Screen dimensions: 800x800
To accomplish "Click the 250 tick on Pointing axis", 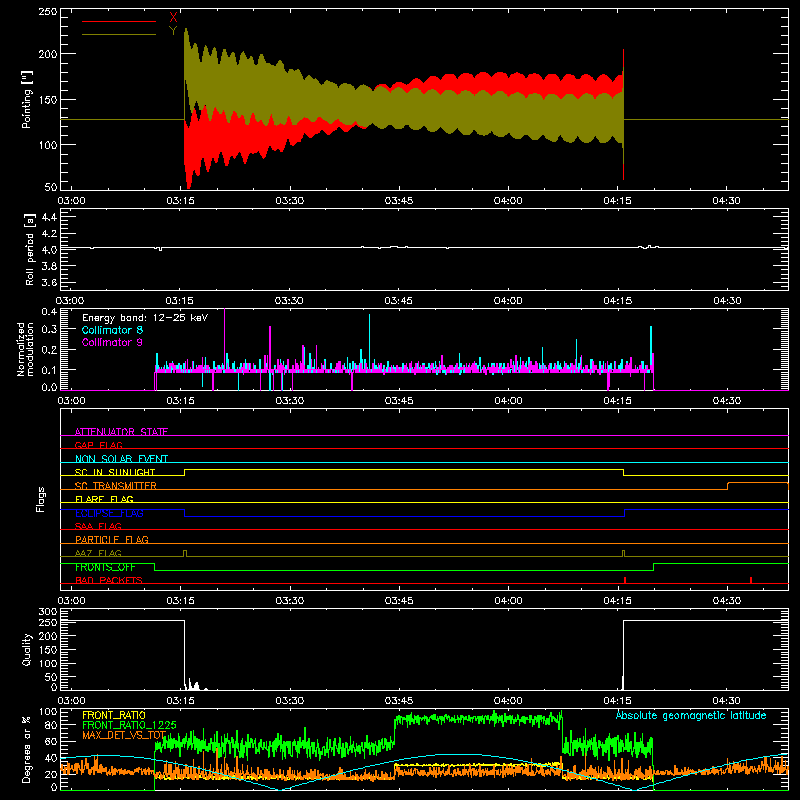I will (x=48, y=11).
